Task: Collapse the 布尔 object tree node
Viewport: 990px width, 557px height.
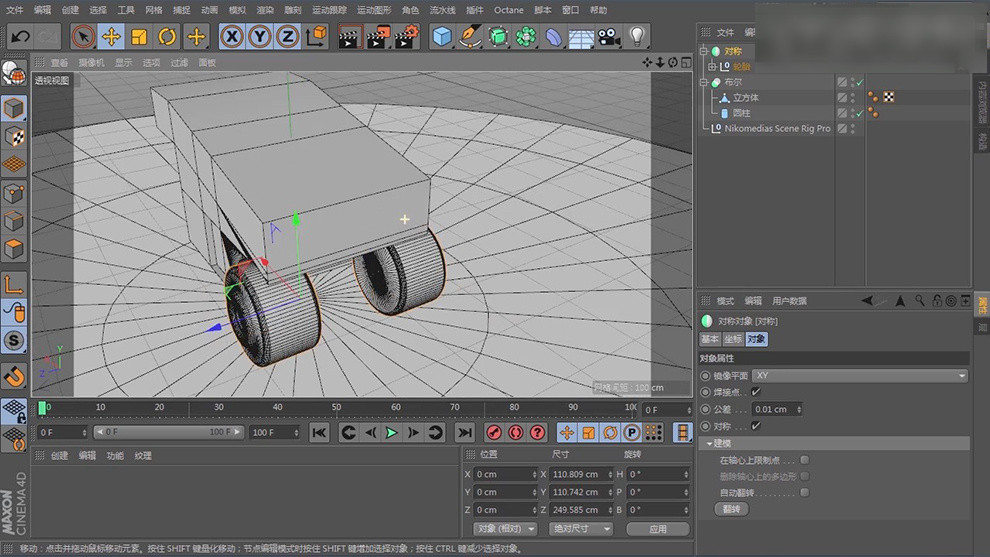Action: (704, 82)
